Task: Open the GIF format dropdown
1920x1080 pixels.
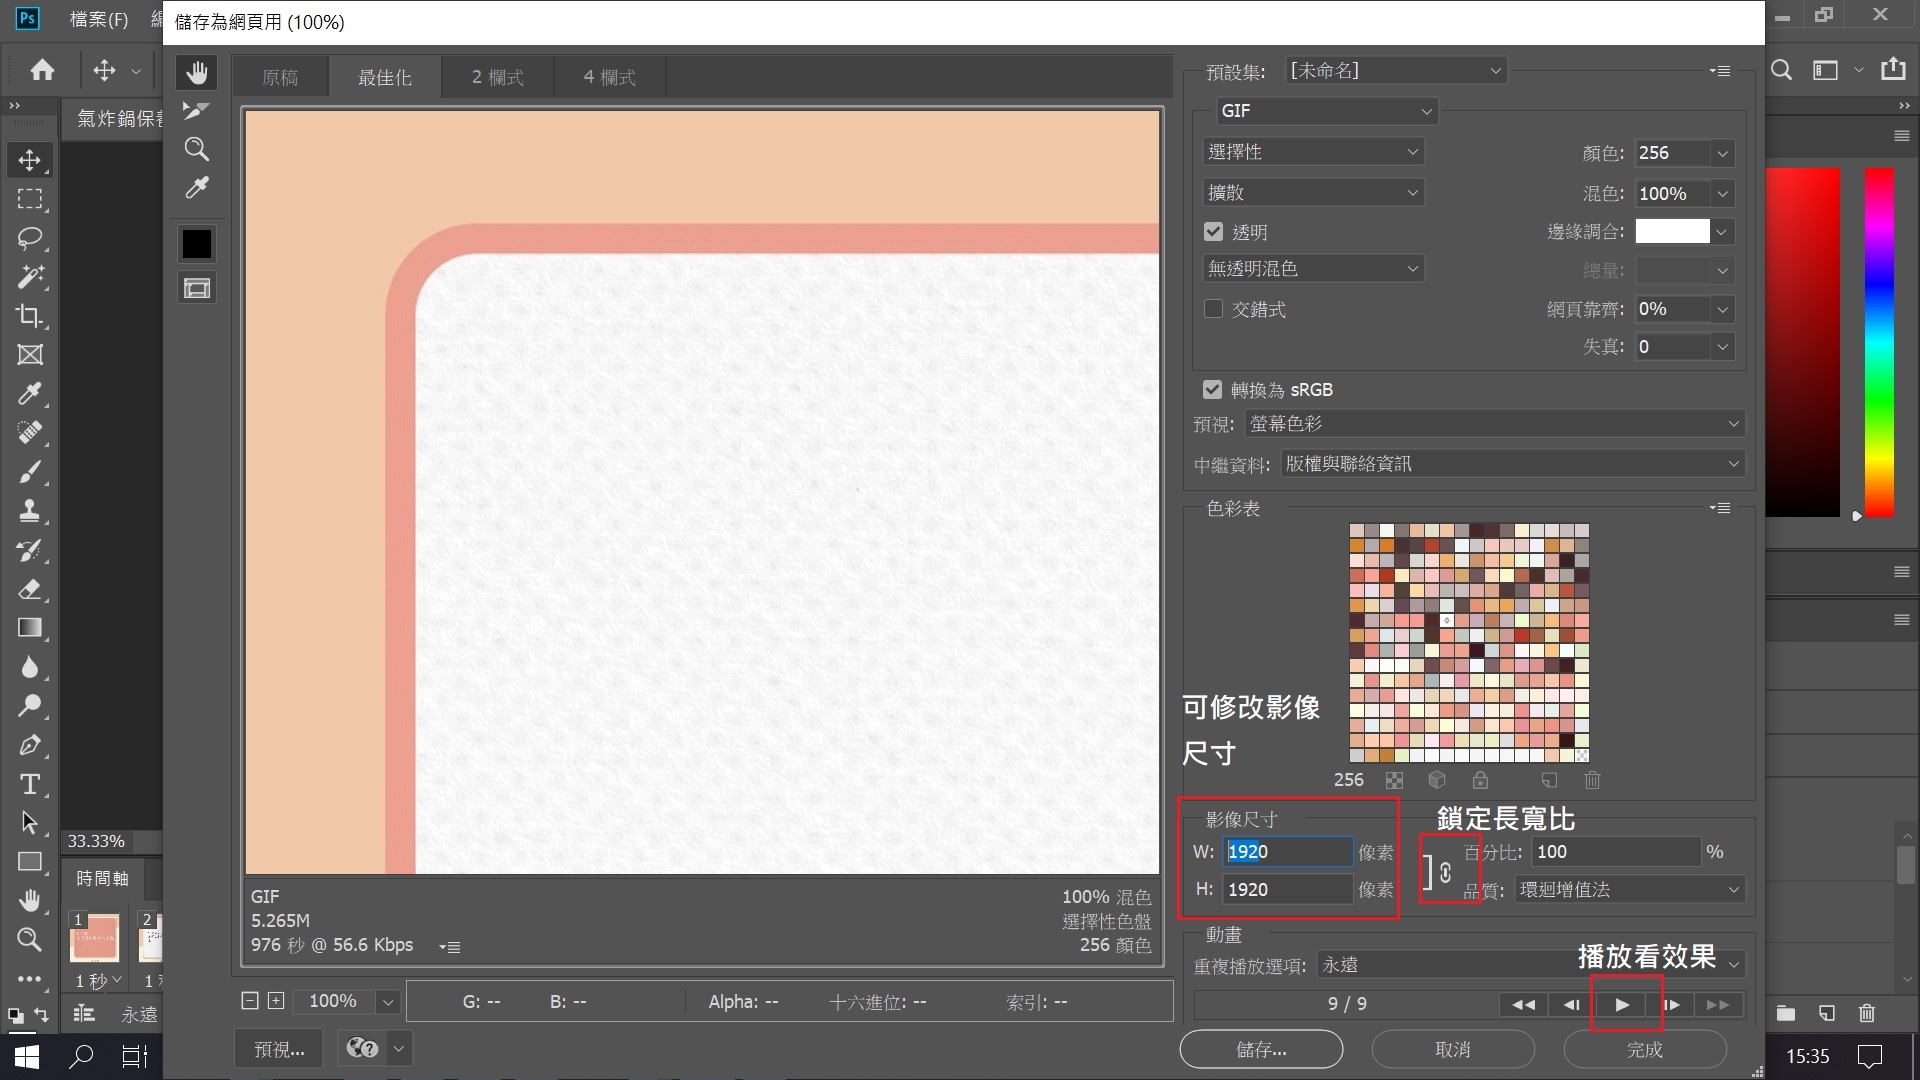Action: (1325, 111)
